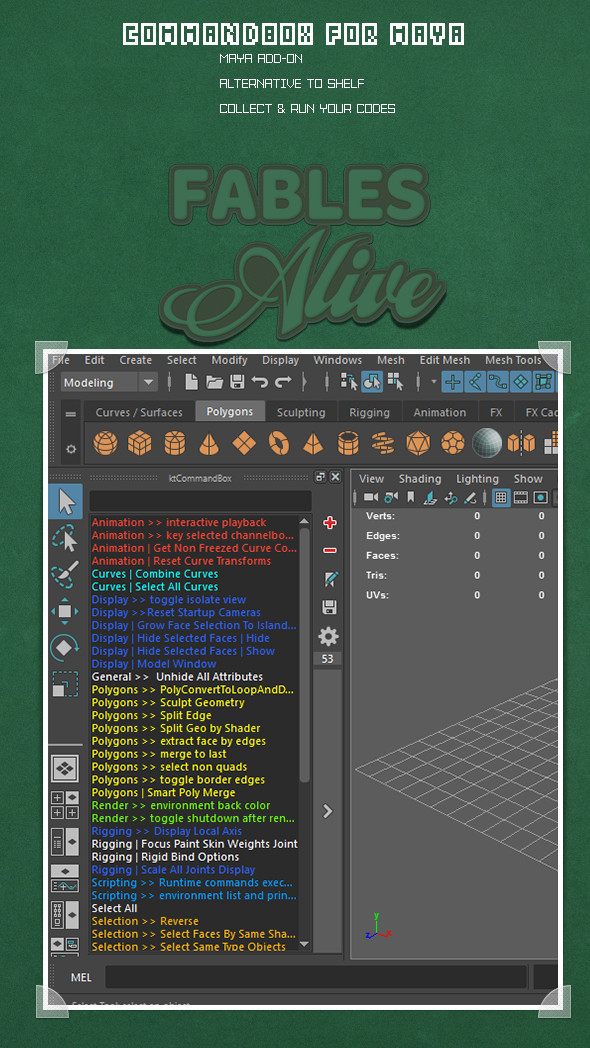This screenshot has height=1048, width=590.
Task: Select the Move tool in toolbox
Action: [x=65, y=611]
